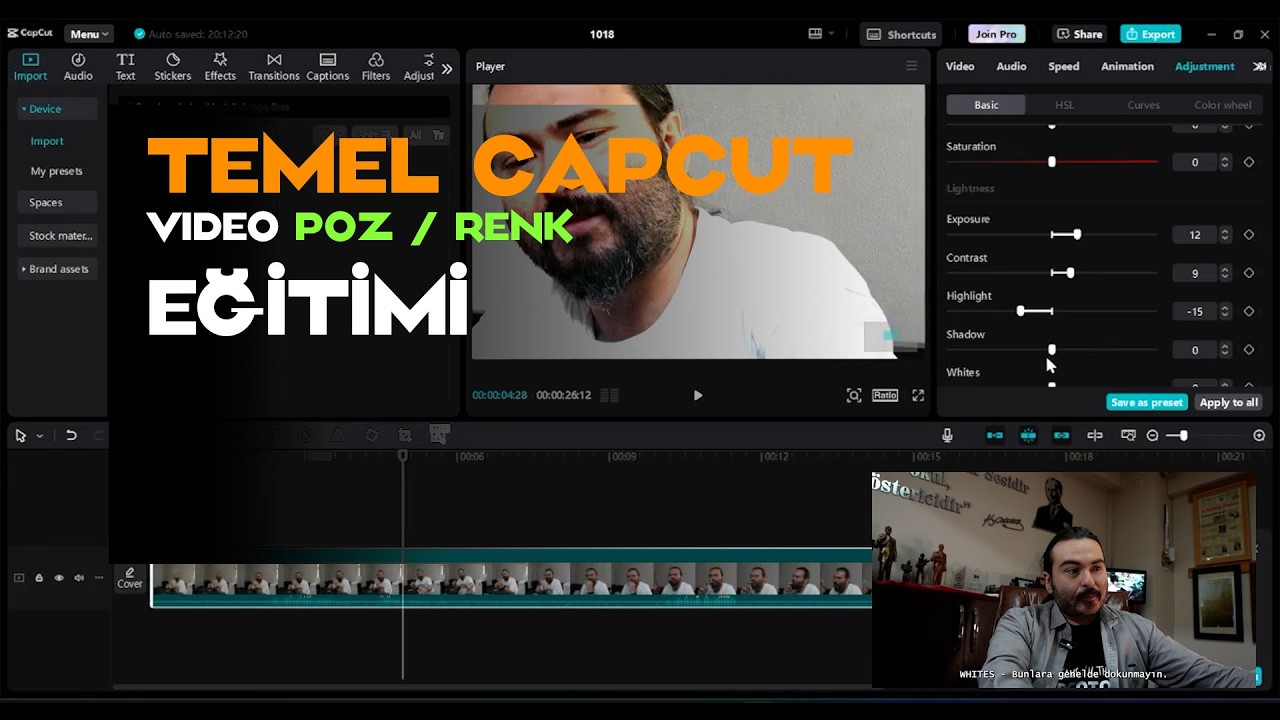Open the Menu dropdown

click(x=89, y=34)
